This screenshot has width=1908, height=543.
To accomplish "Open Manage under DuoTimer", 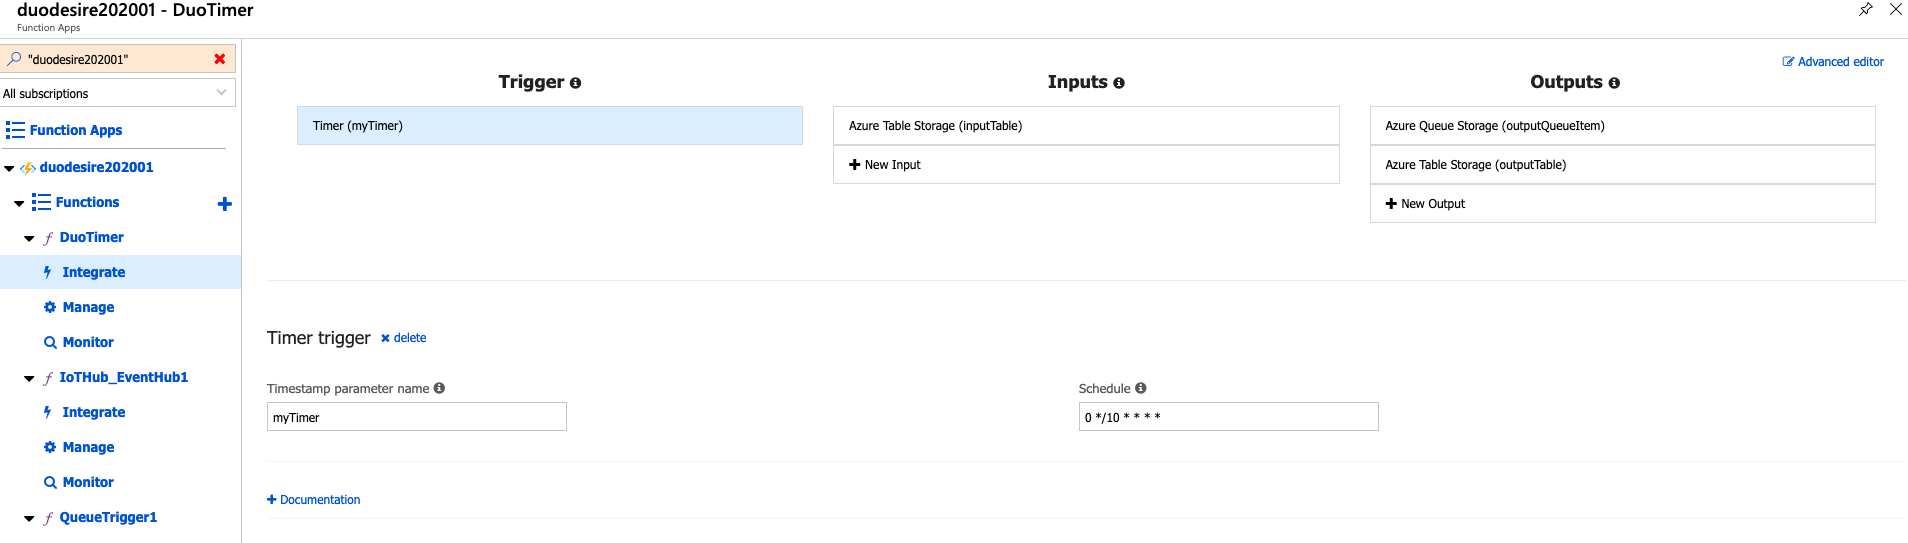I will (x=88, y=307).
